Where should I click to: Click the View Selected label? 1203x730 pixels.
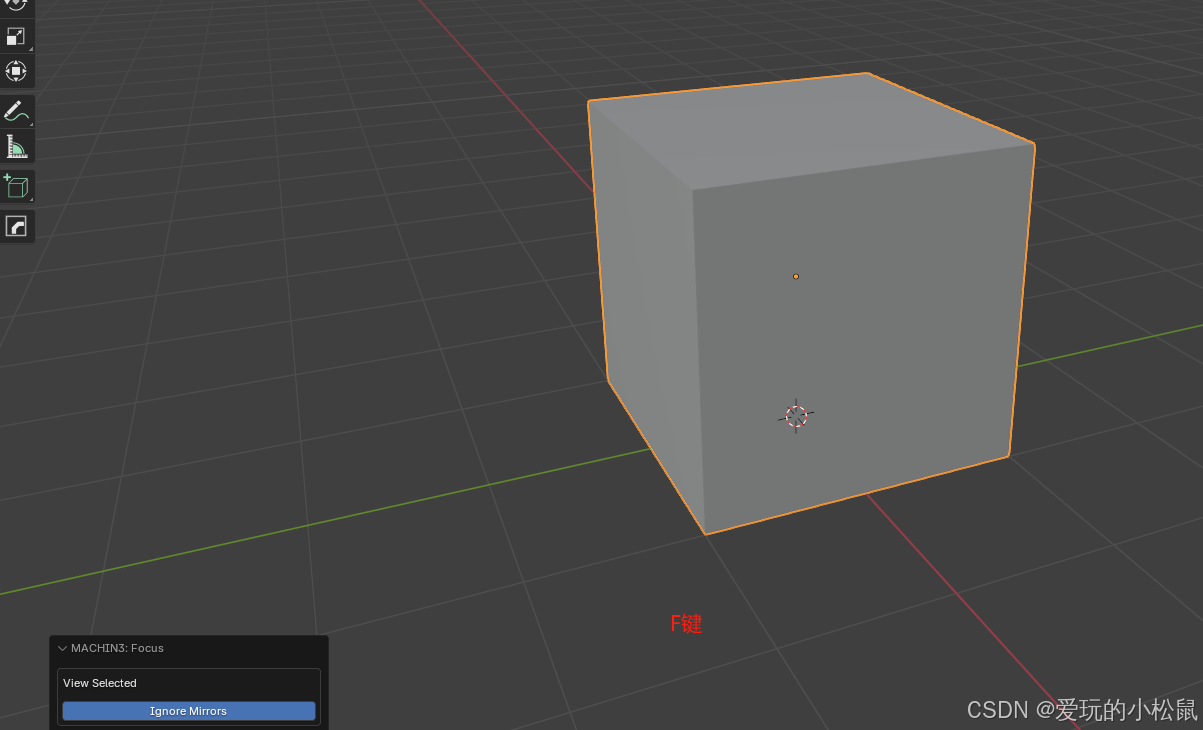pyautogui.click(x=100, y=683)
